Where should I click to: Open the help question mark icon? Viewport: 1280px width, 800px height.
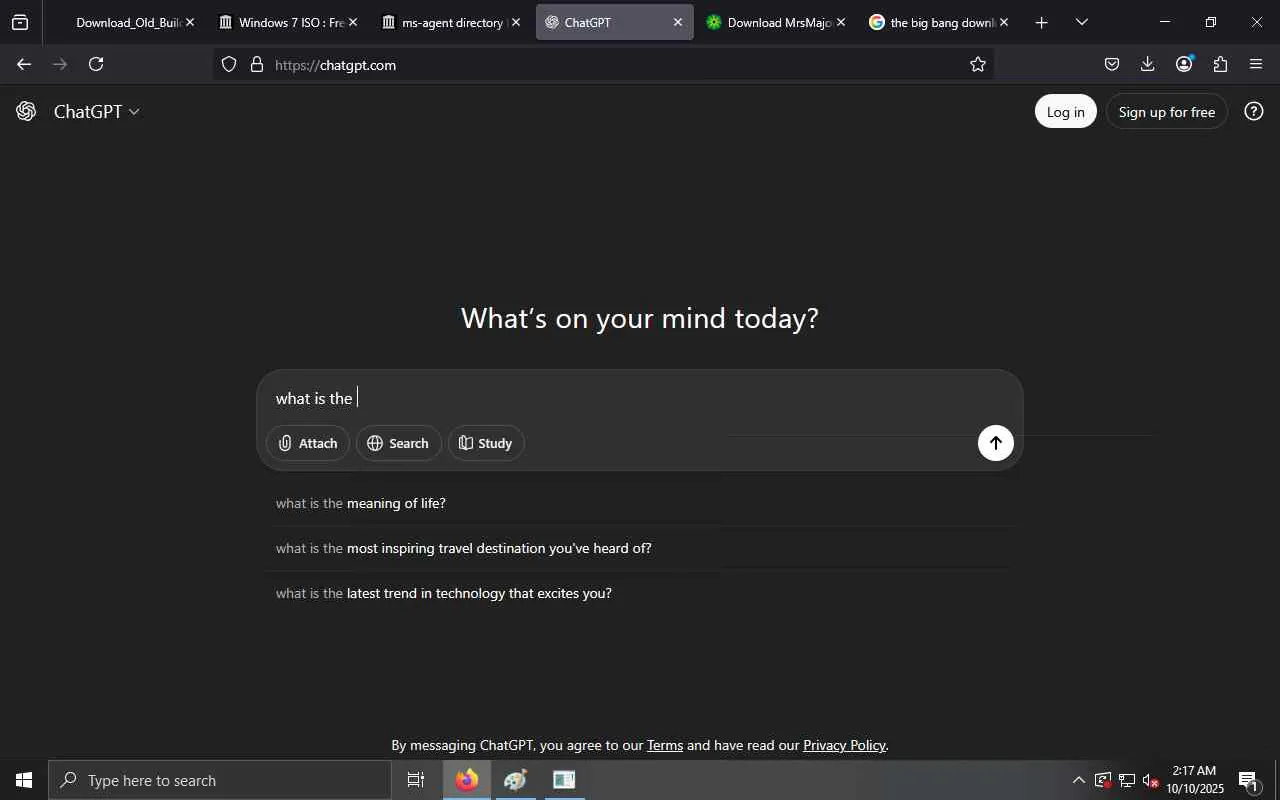(1254, 111)
